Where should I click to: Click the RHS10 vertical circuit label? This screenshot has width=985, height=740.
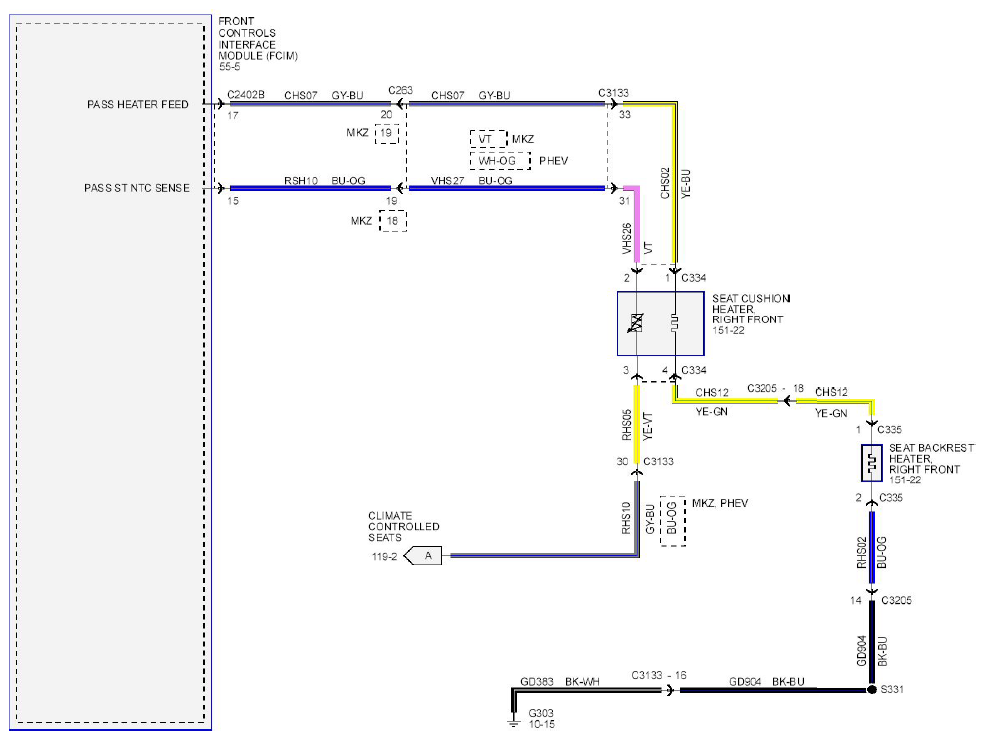click(x=626, y=518)
